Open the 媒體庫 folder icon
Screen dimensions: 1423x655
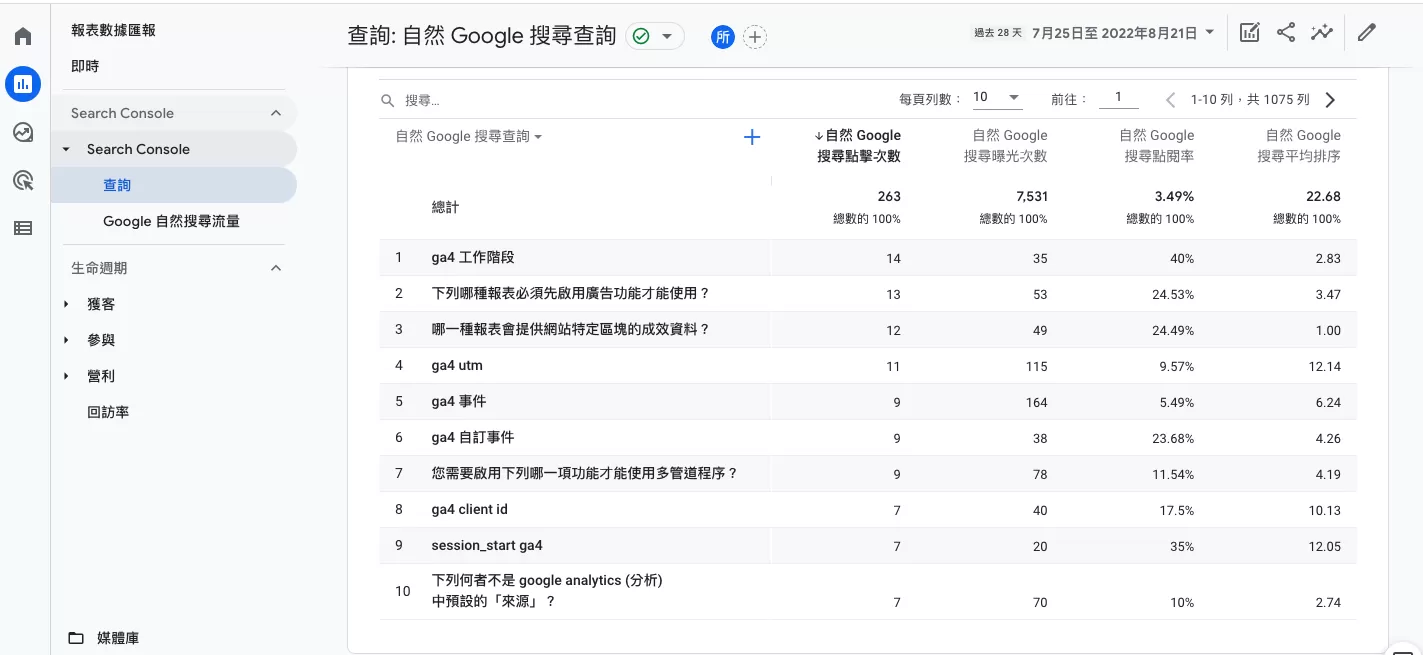(x=76, y=638)
